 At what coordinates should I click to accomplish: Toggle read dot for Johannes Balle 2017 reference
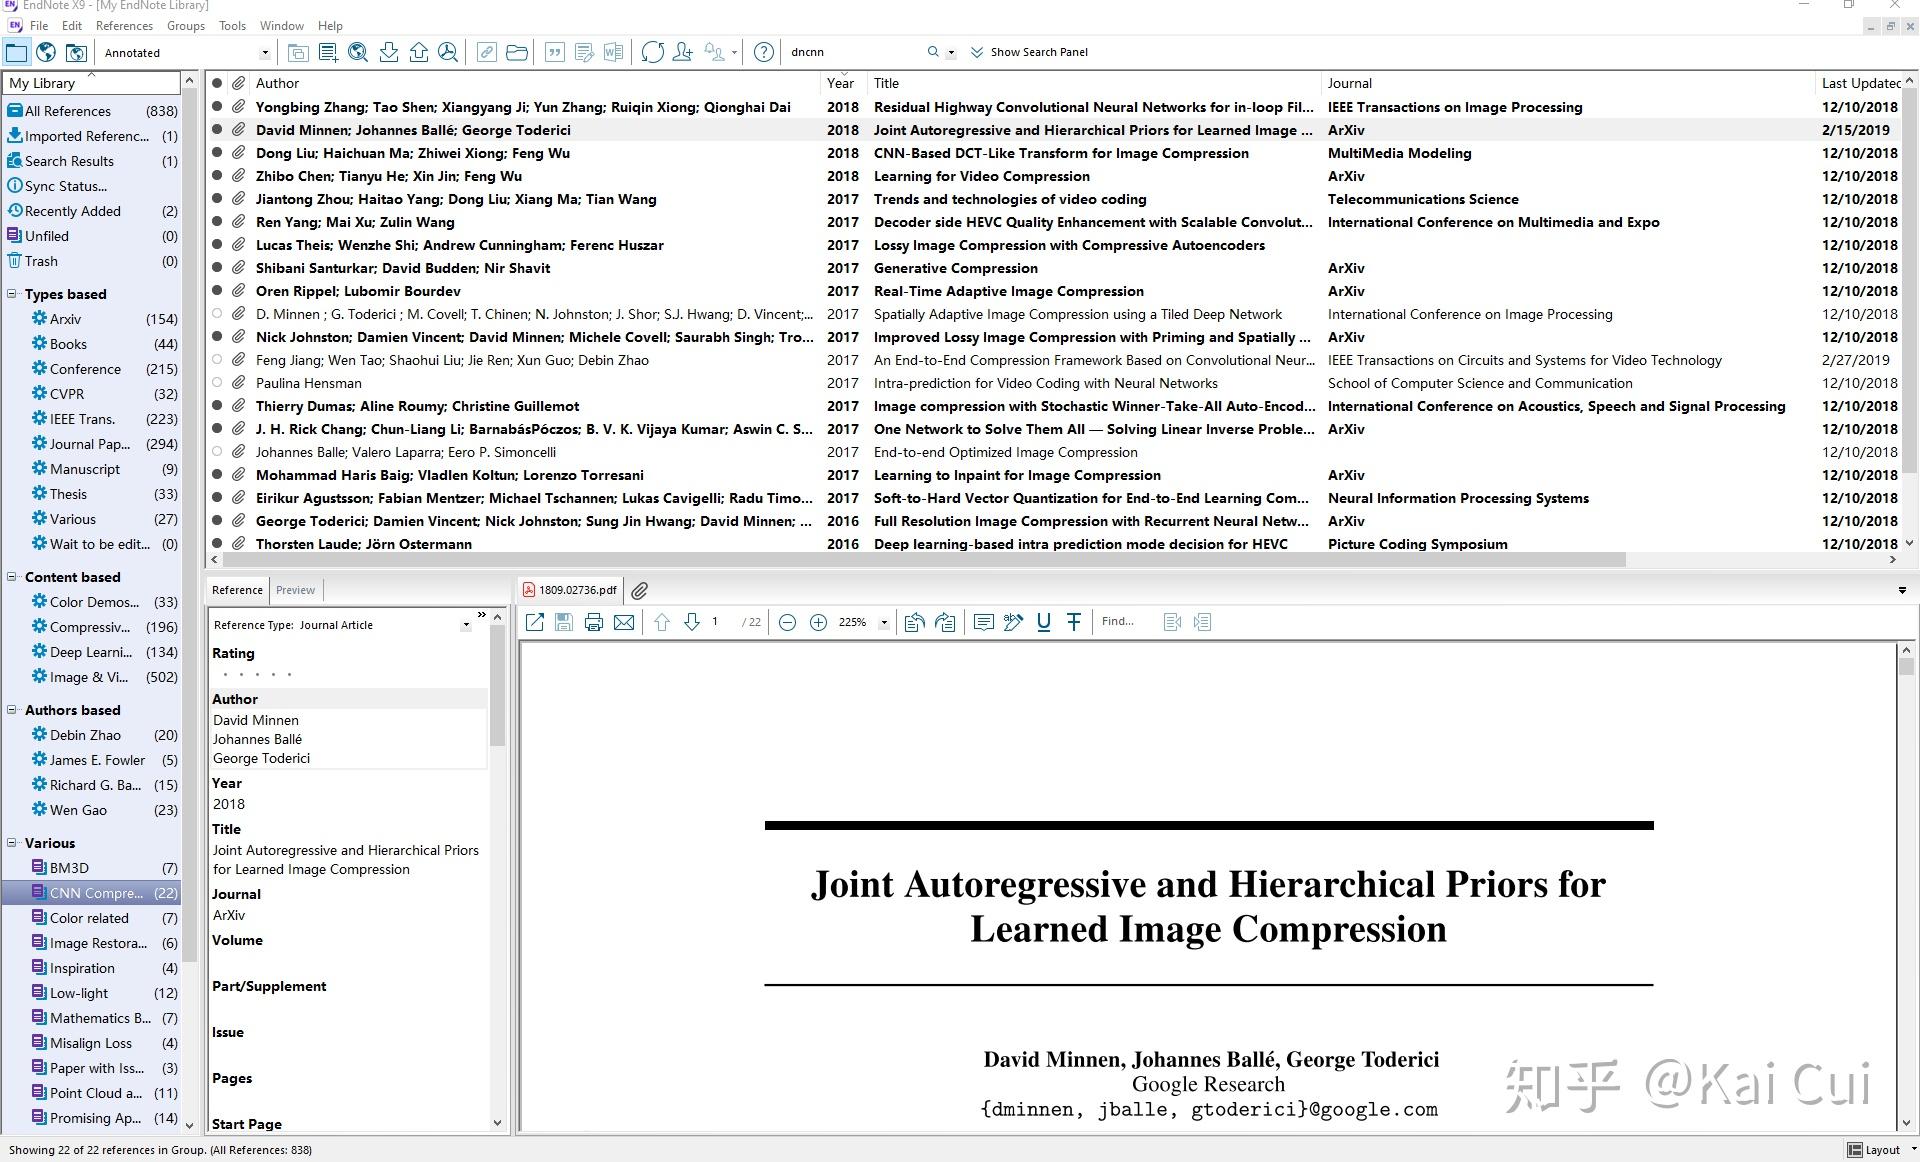pos(217,452)
